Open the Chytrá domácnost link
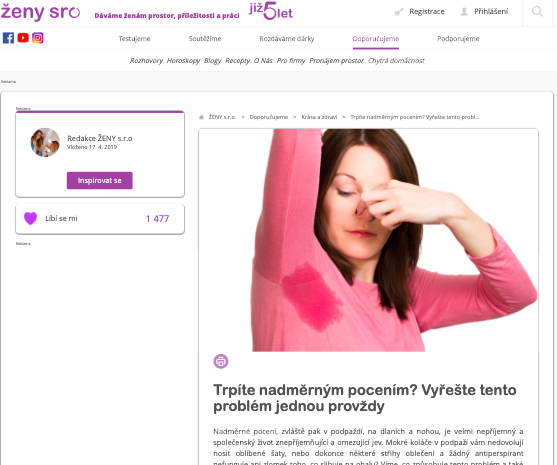The width and height of the screenshot is (557, 465). pos(396,61)
